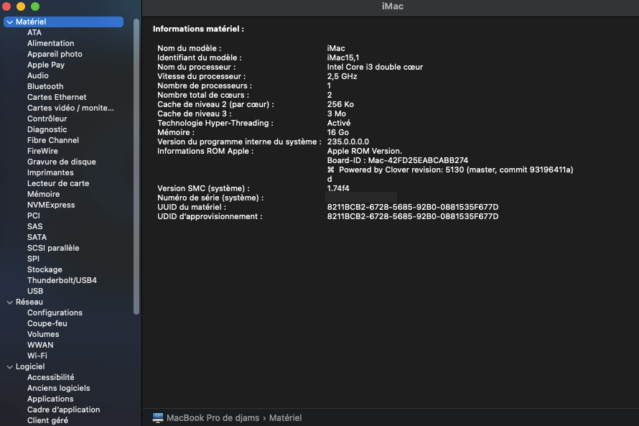Viewport: 639px width, 426px height.
Task: Open Accessibilité under Logiciel
Action: pos(51,377)
